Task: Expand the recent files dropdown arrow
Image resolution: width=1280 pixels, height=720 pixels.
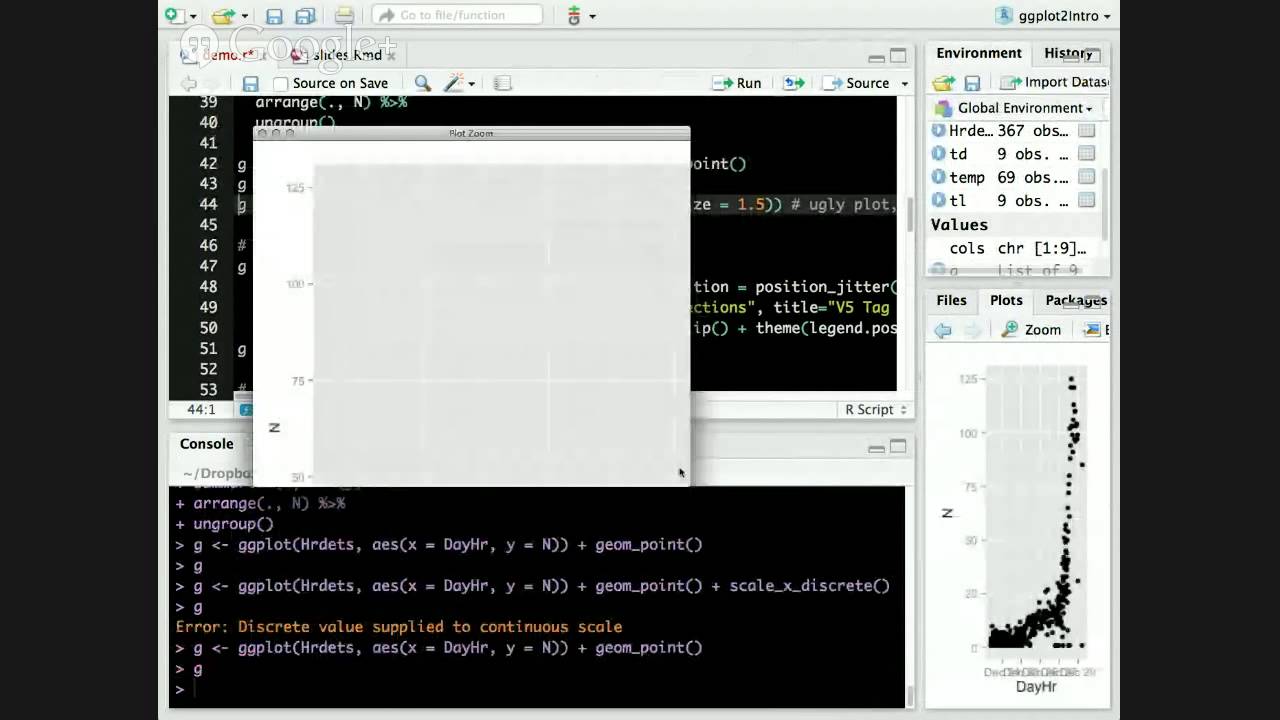Action: [x=243, y=17]
